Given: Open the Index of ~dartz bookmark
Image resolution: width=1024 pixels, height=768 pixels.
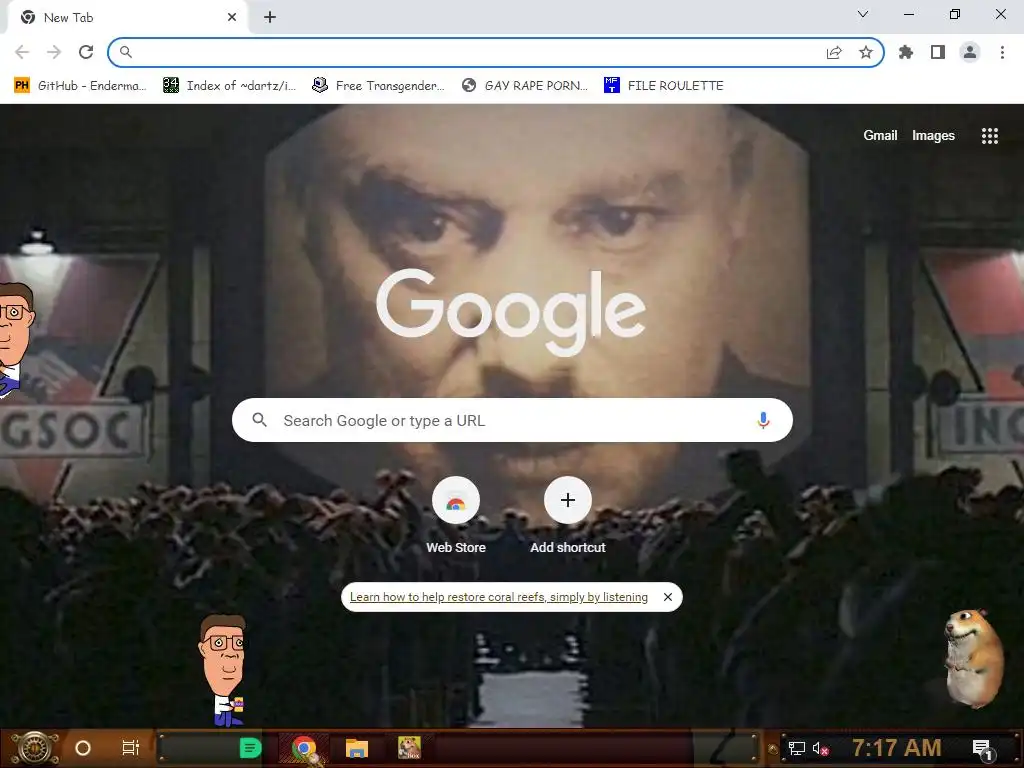Looking at the screenshot, I should pos(229,86).
